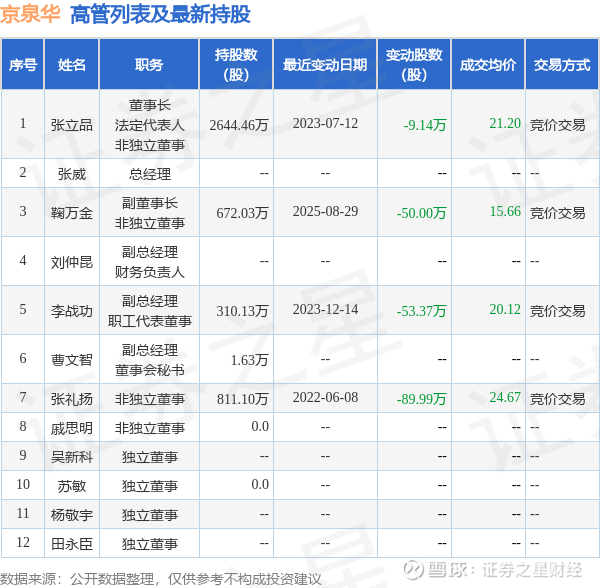Click the 姓名 column header
Screen dimensions: 600x588
coord(72,64)
